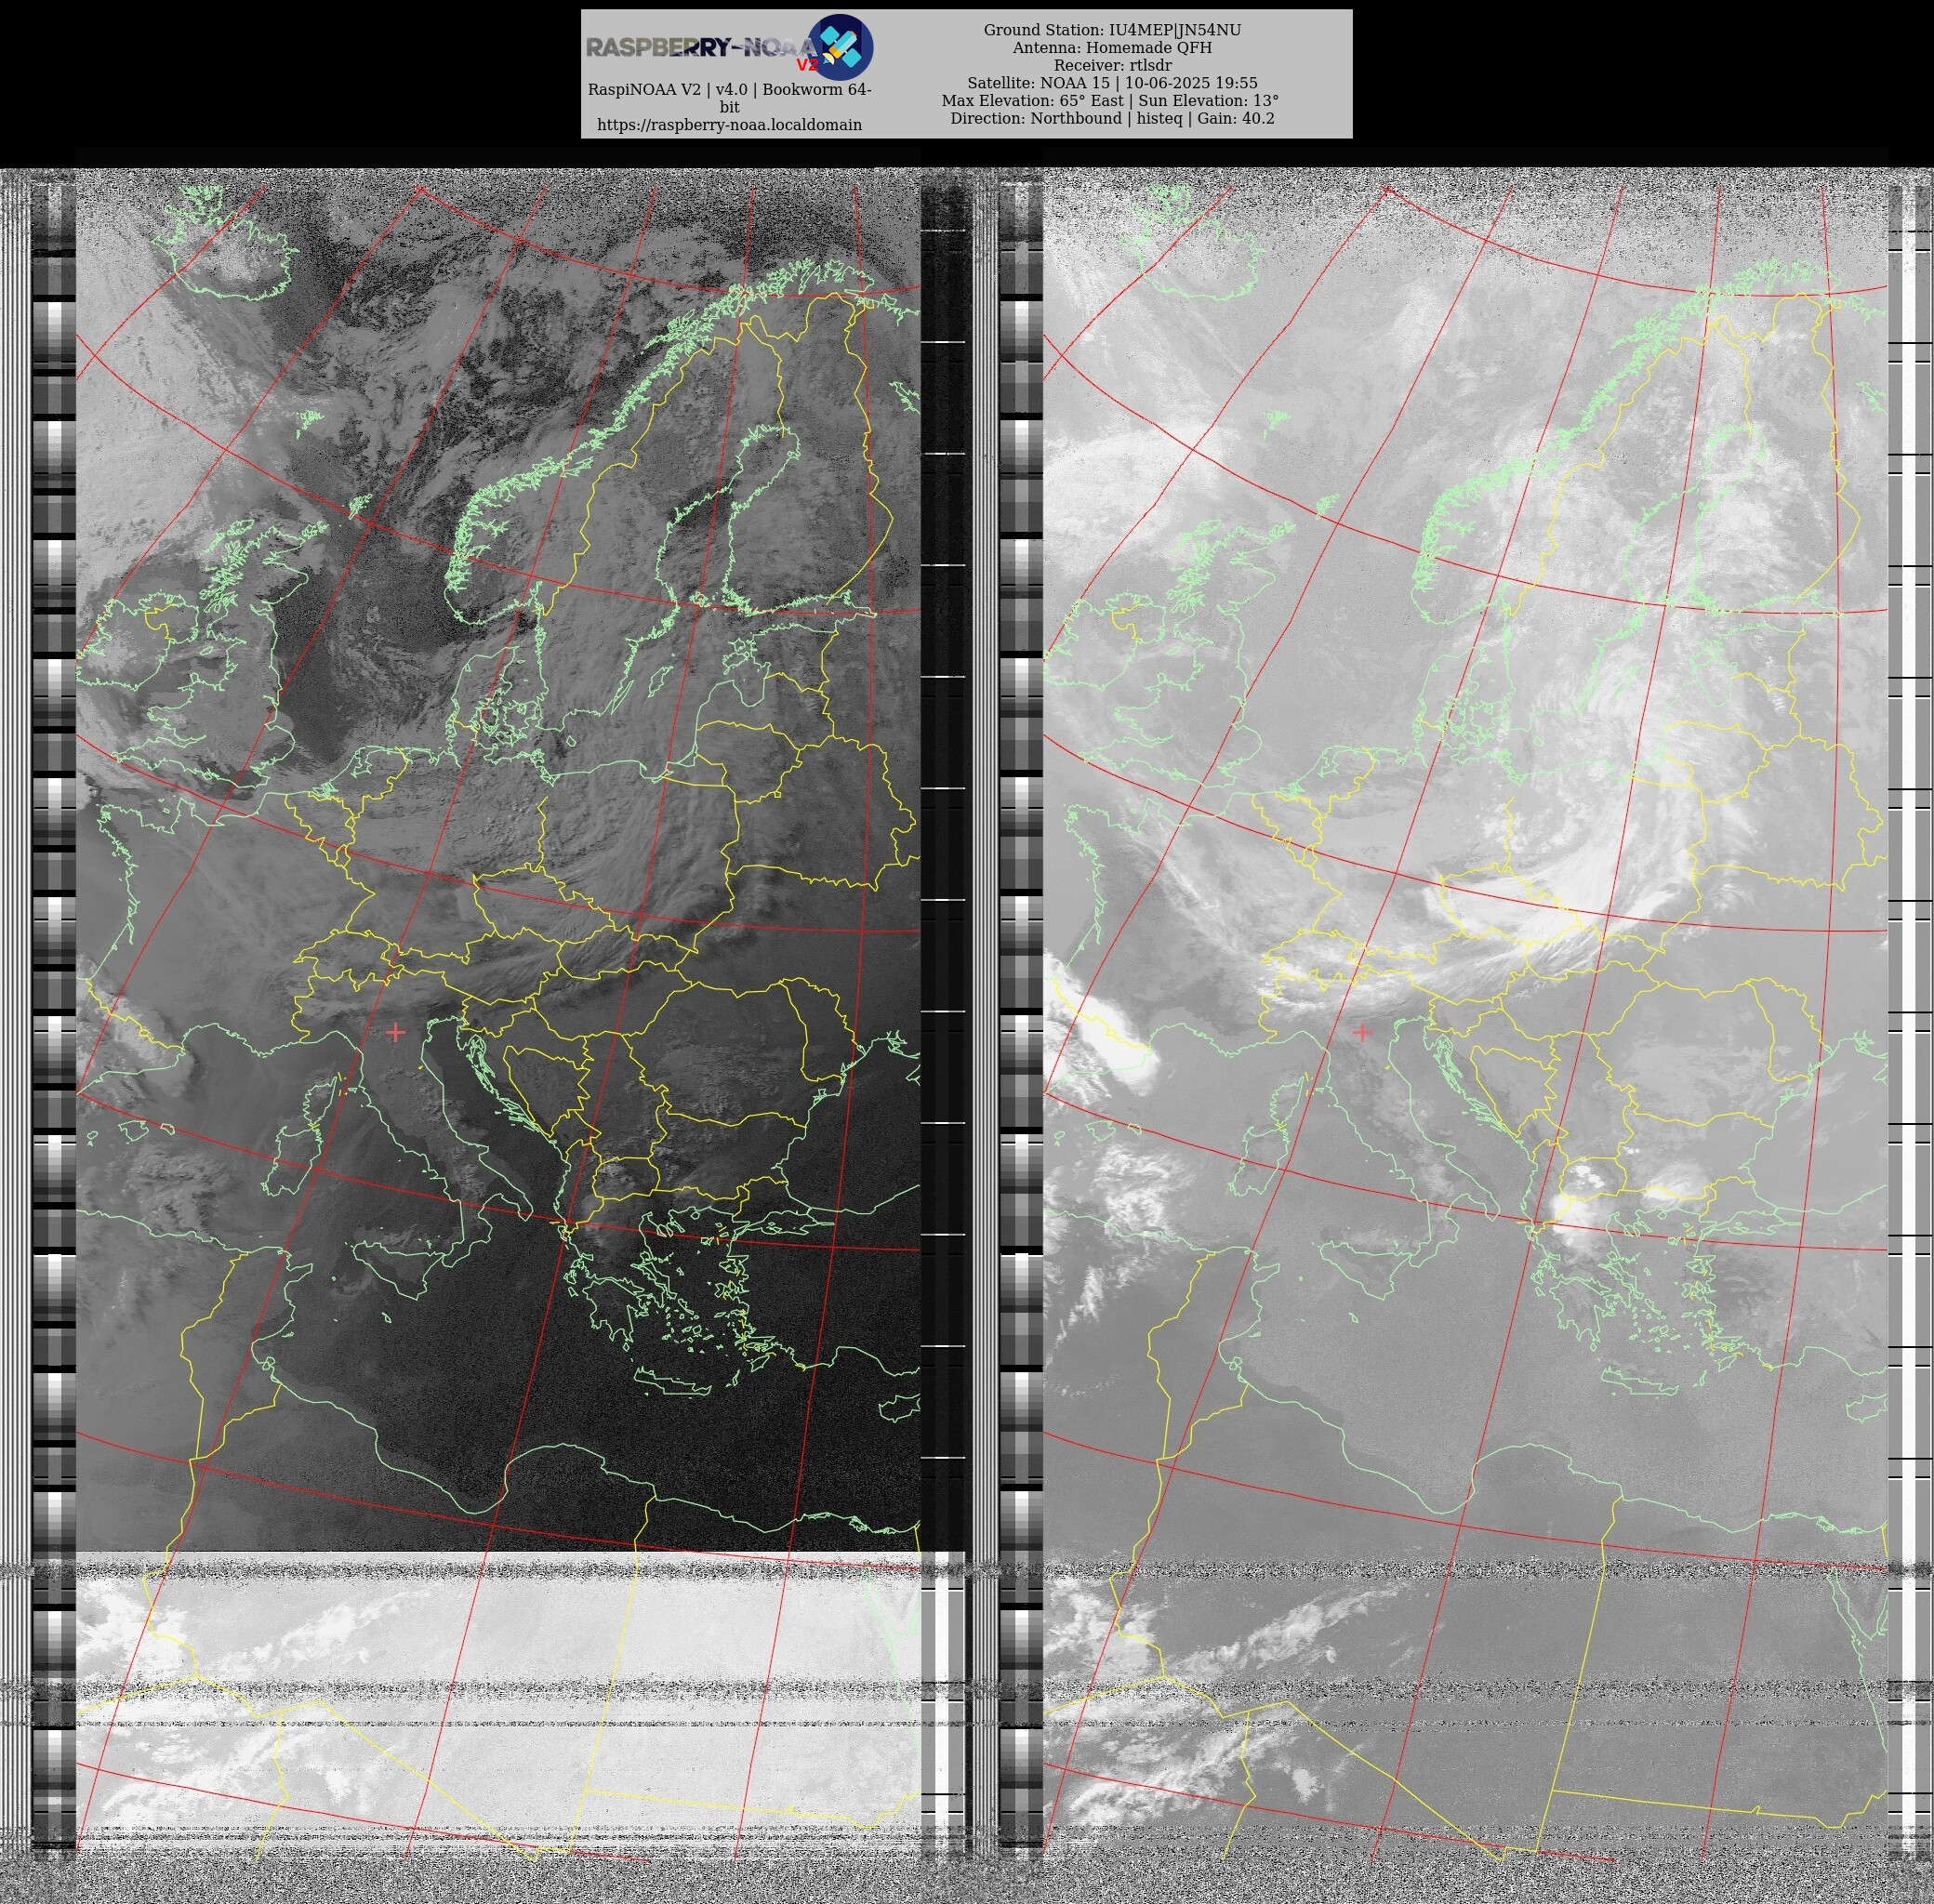The height and width of the screenshot is (1904, 1934).
Task: Open the https://raspberry-noaa.localdomain URL text
Action: (x=729, y=125)
